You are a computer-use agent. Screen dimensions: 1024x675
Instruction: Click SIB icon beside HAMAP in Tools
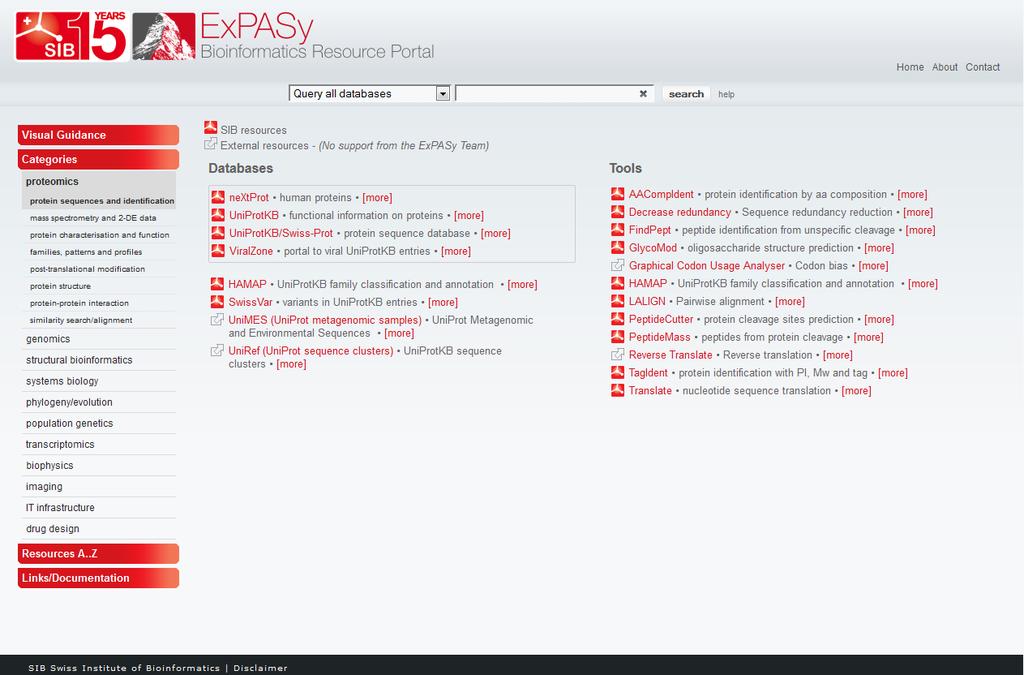617,283
